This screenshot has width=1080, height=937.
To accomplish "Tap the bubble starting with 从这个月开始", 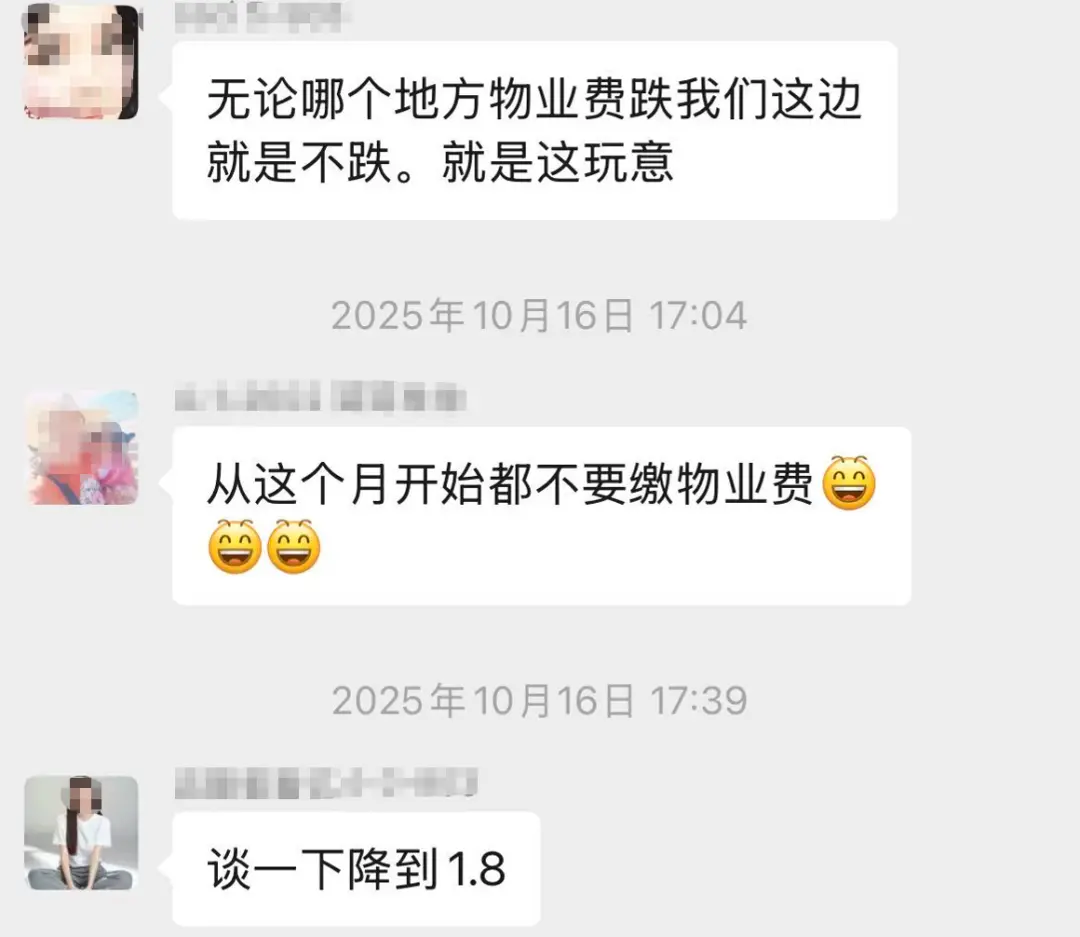I will 541,516.
